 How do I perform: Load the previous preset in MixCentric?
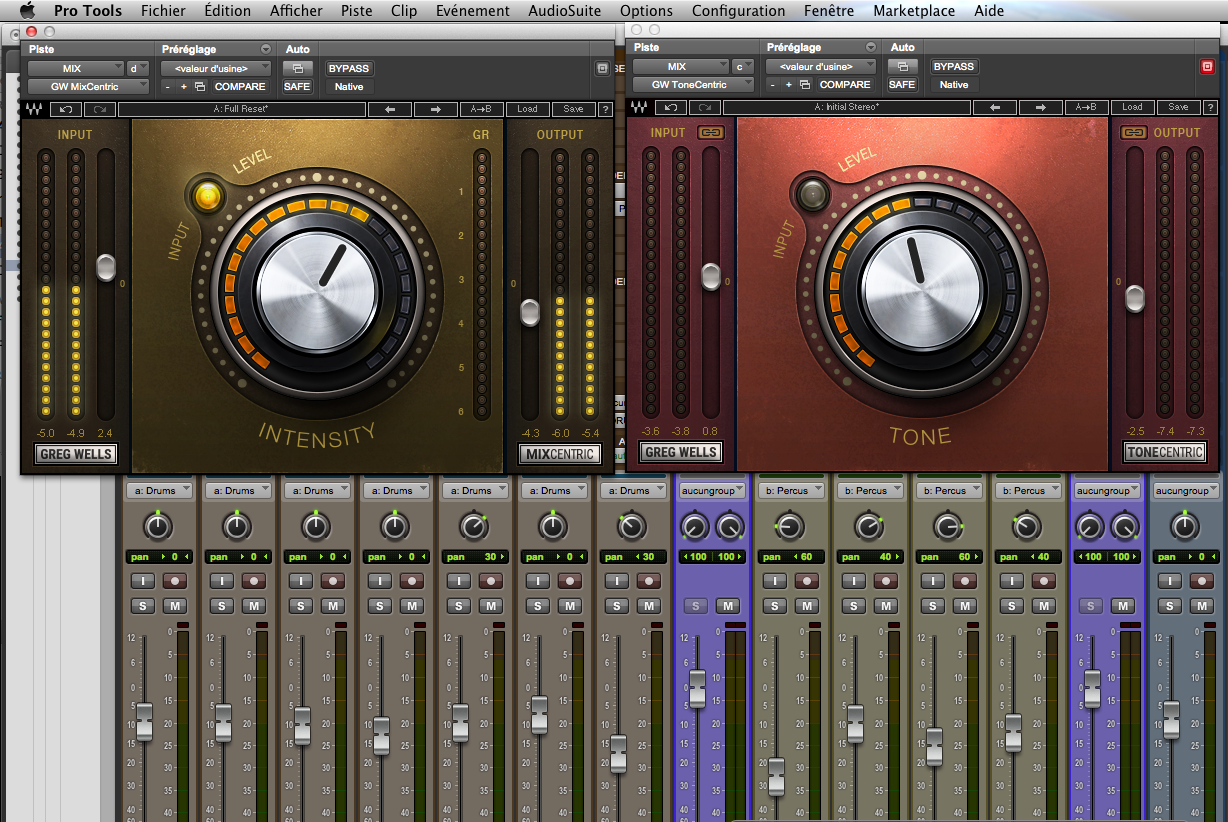click(x=389, y=109)
